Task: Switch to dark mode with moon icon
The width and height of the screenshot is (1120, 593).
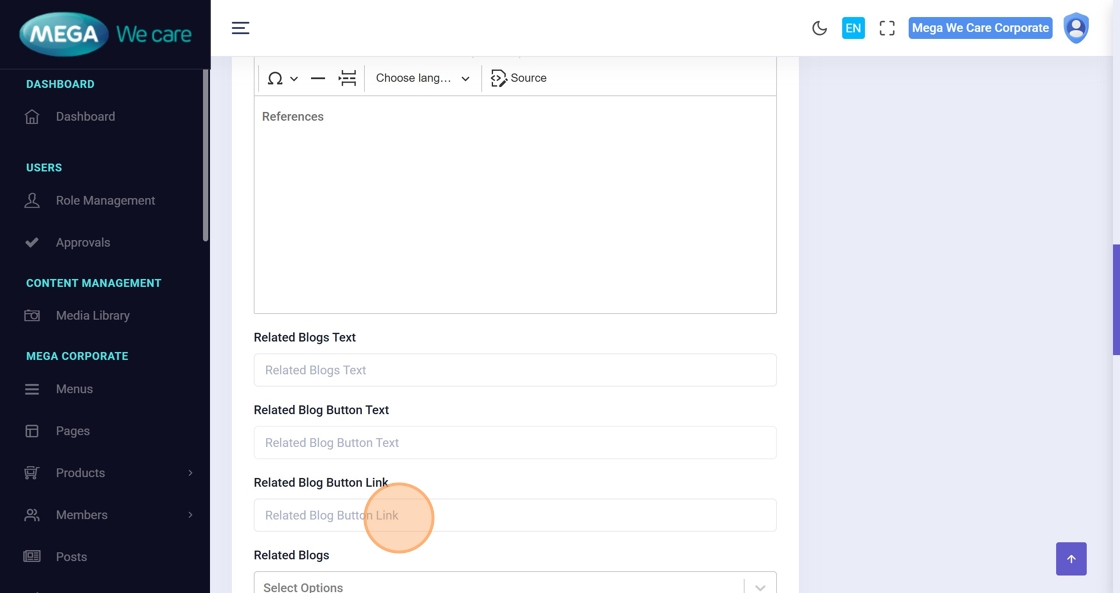Action: point(819,28)
